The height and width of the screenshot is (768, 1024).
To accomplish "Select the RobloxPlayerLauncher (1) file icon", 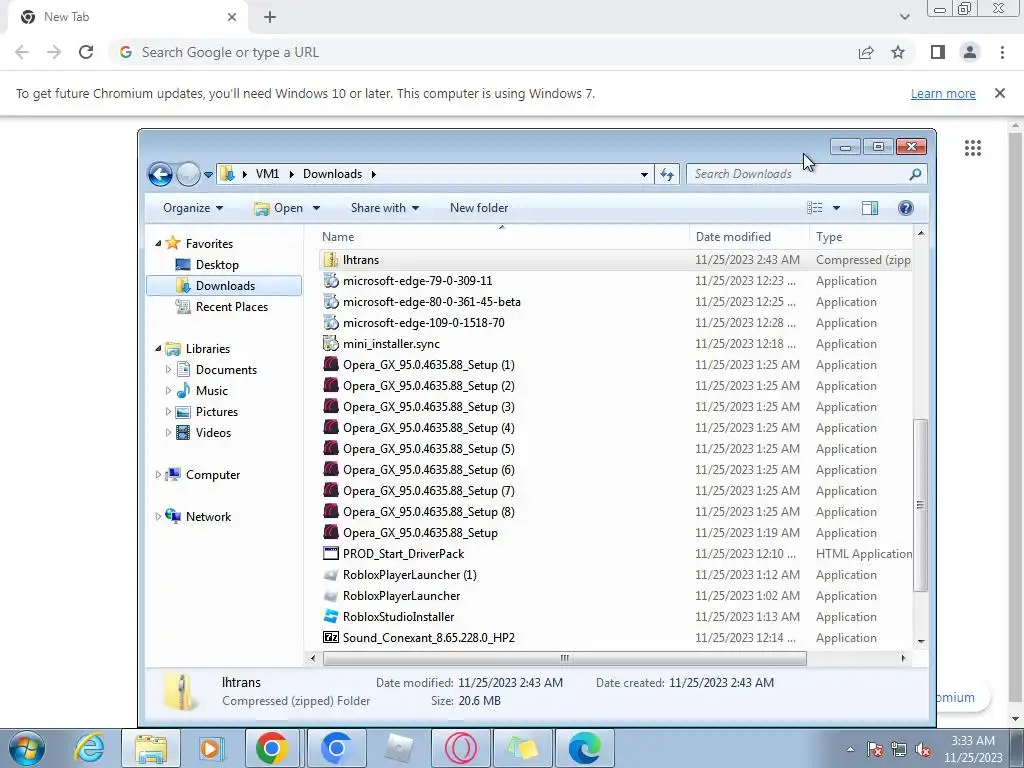I will point(331,575).
